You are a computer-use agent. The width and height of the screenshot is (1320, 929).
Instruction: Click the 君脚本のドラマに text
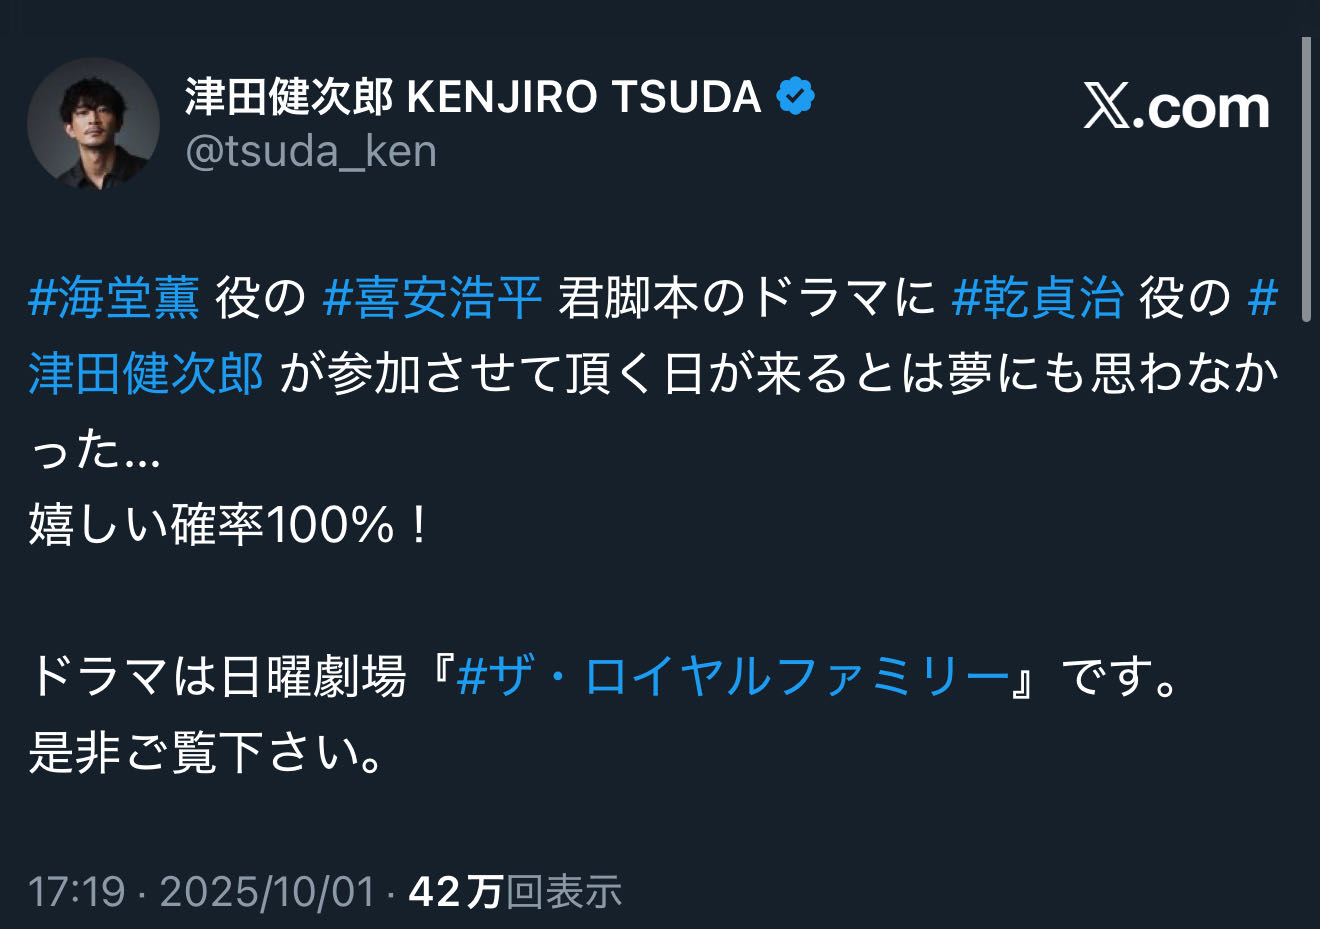pyautogui.click(x=746, y=298)
